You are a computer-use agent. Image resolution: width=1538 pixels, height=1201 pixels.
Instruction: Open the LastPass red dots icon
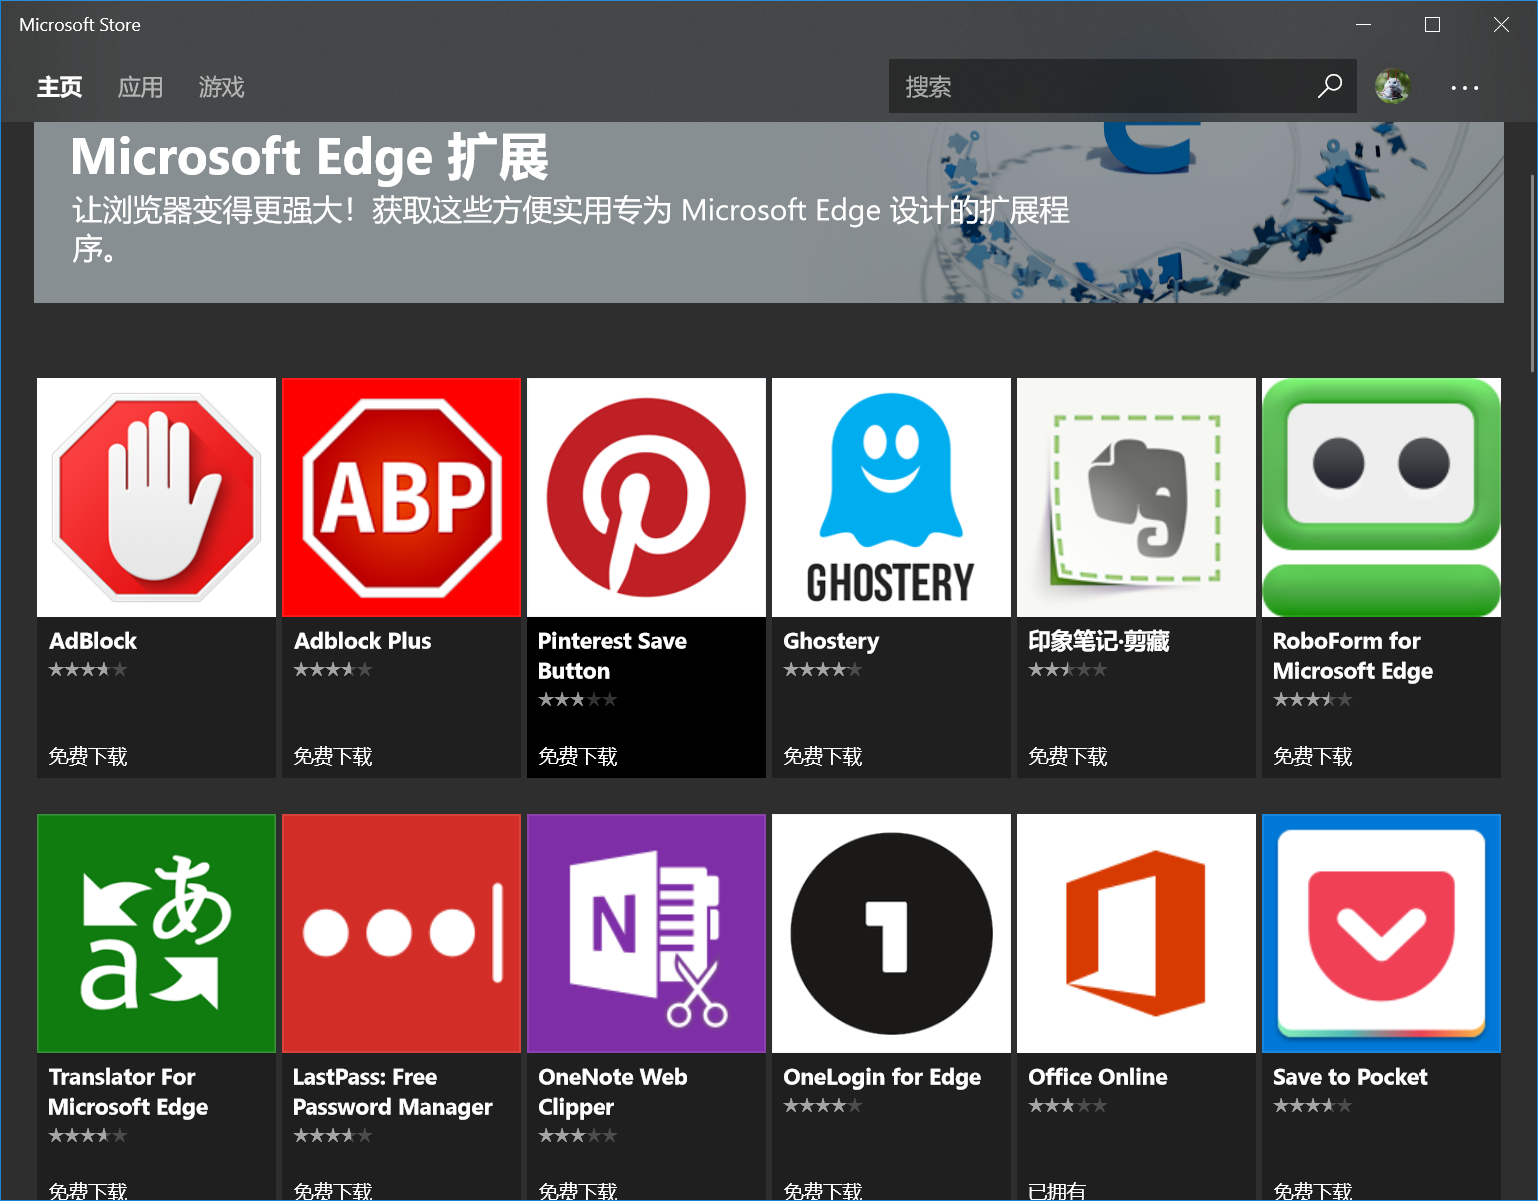401,933
